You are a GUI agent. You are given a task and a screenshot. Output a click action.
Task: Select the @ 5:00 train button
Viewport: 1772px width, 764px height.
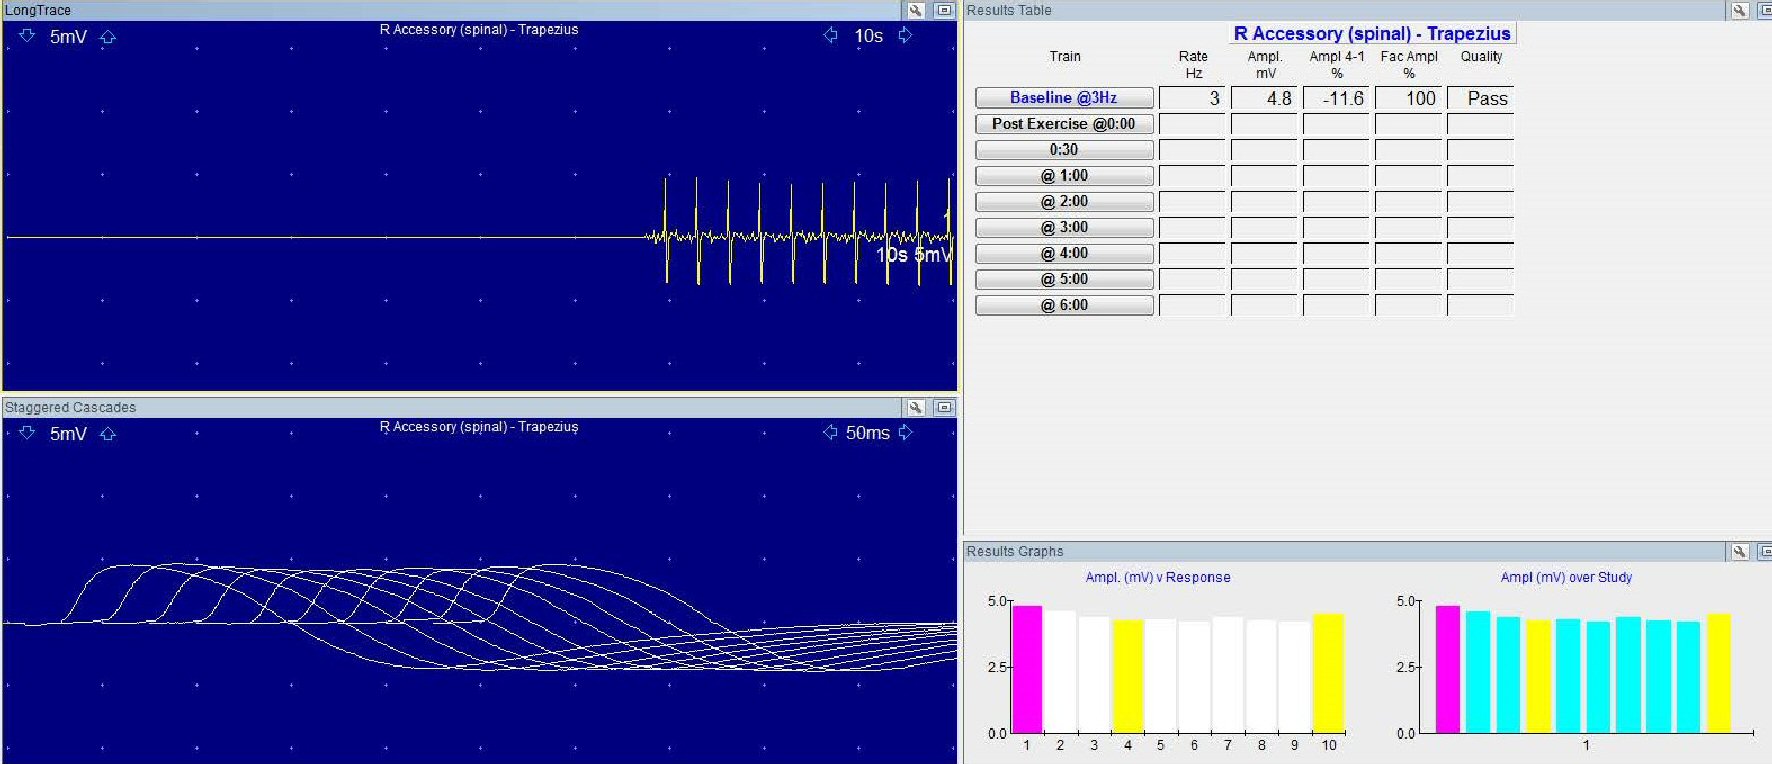[1064, 280]
